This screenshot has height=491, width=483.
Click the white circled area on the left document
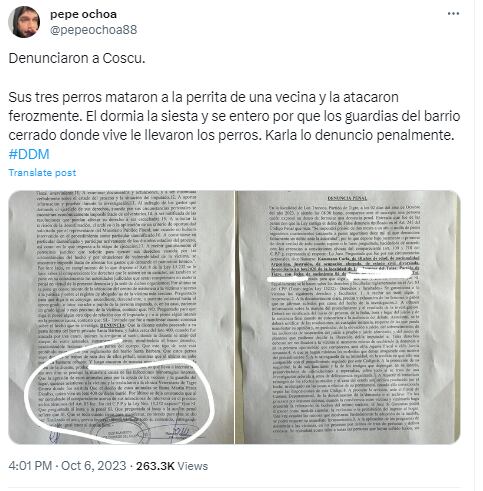pos(120,393)
